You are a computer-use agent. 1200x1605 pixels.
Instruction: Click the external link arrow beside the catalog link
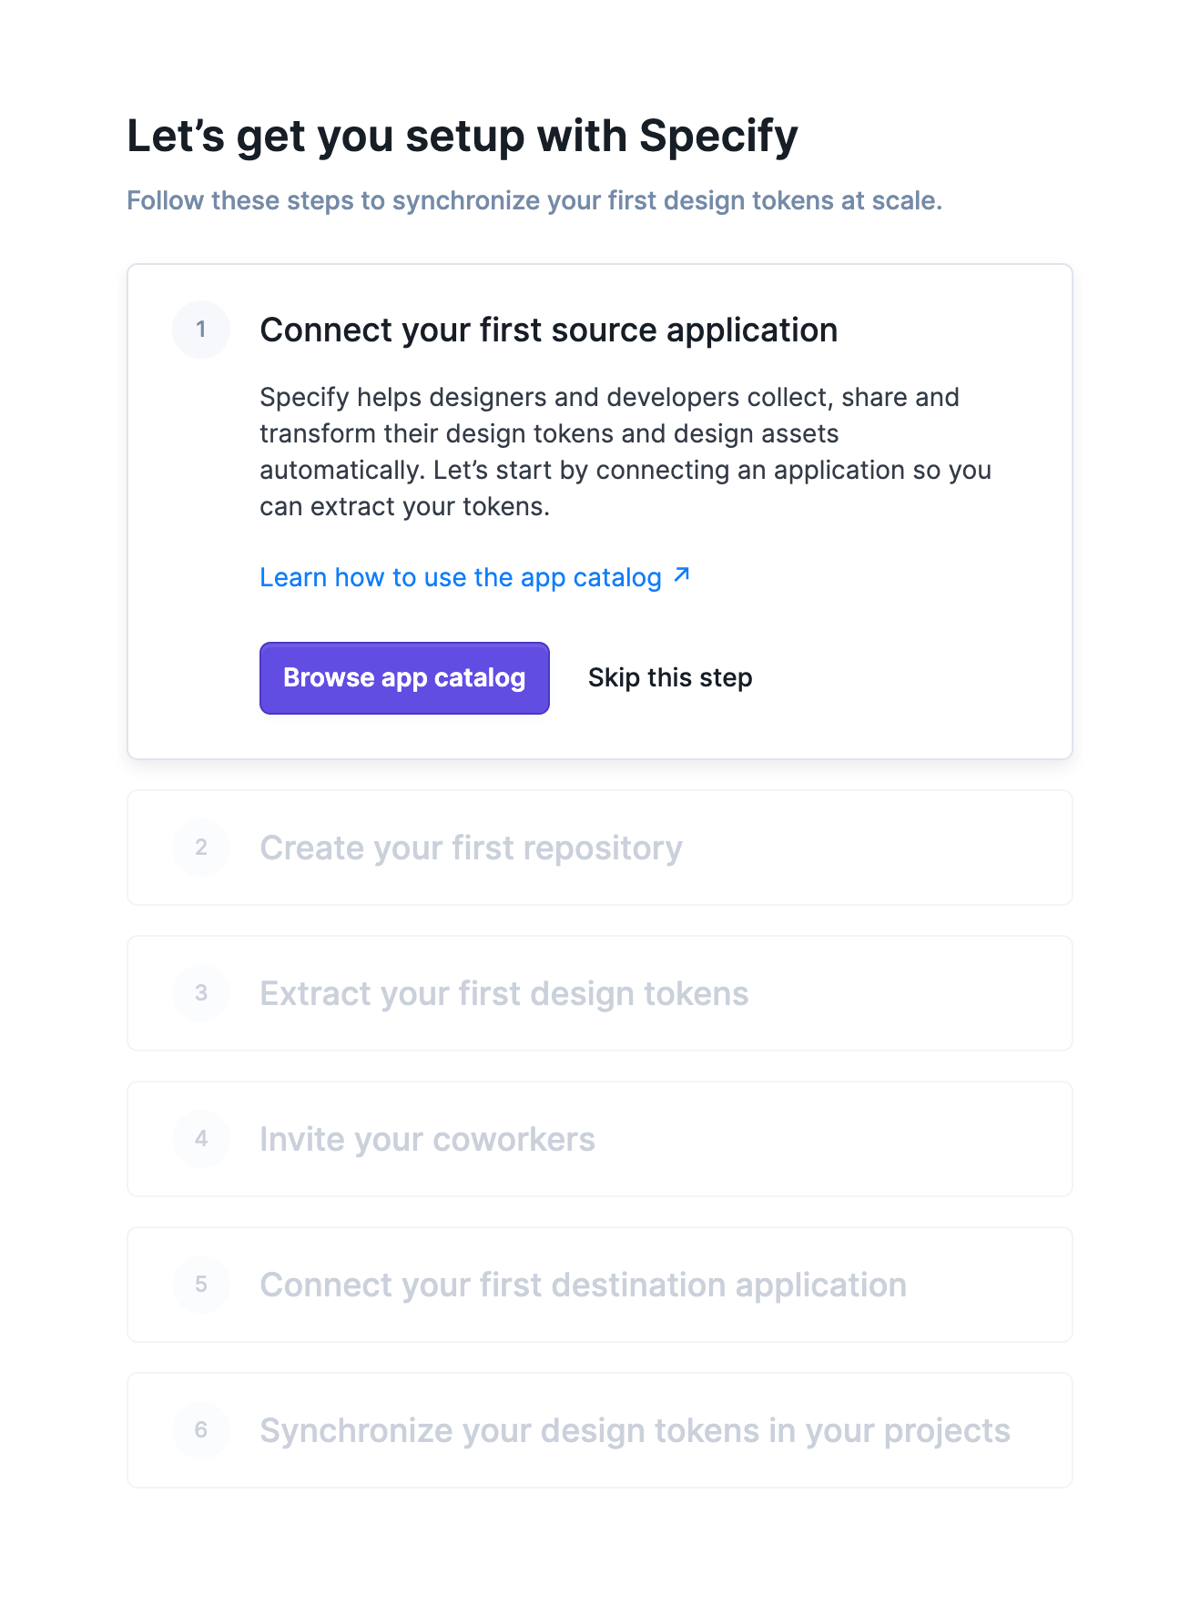(681, 575)
